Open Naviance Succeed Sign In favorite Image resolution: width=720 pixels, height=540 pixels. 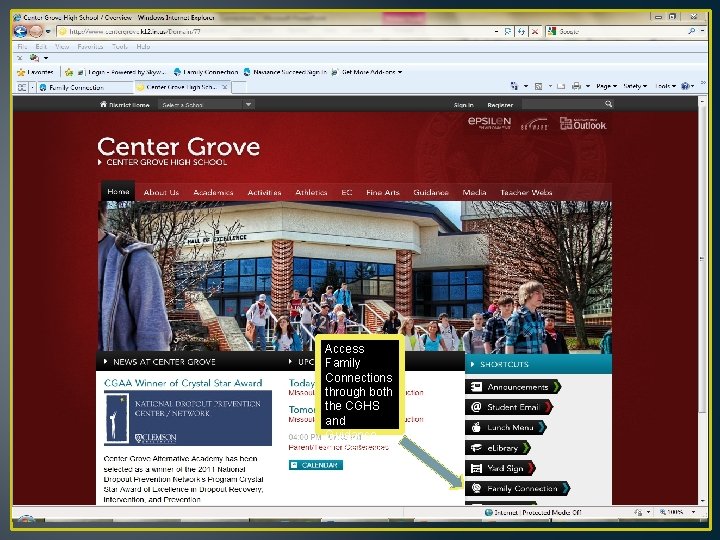(x=286, y=72)
